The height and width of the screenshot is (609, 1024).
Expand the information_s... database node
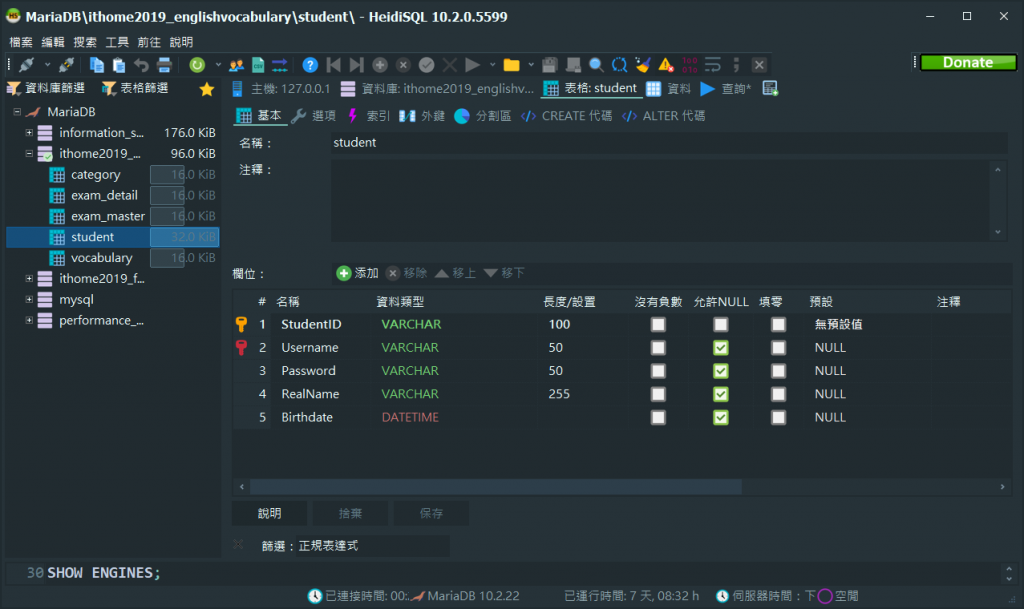pos(29,133)
